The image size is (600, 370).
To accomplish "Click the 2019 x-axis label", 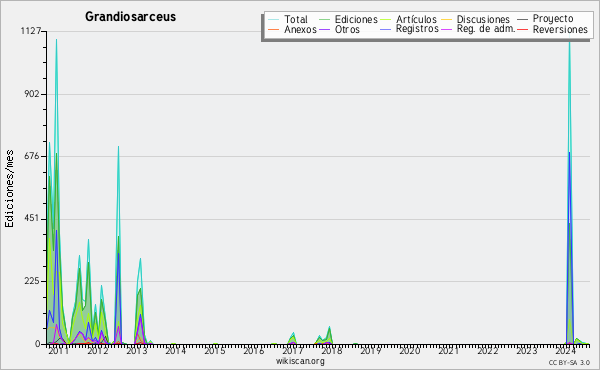I will (x=371, y=351).
